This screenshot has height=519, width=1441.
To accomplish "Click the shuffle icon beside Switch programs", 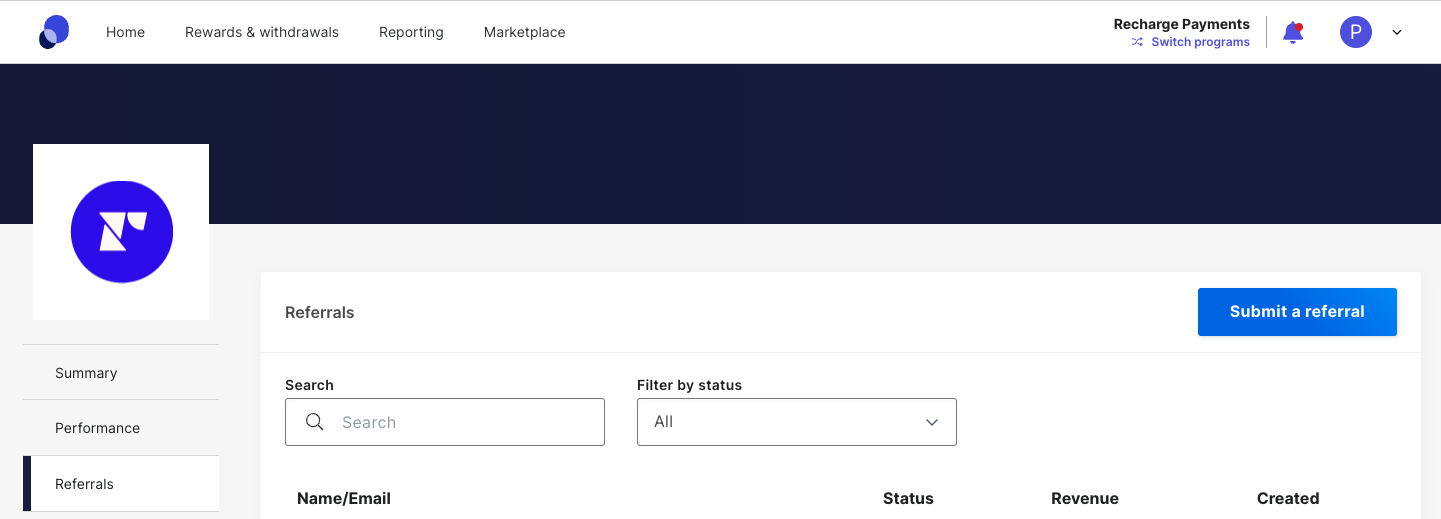I will coord(1137,42).
